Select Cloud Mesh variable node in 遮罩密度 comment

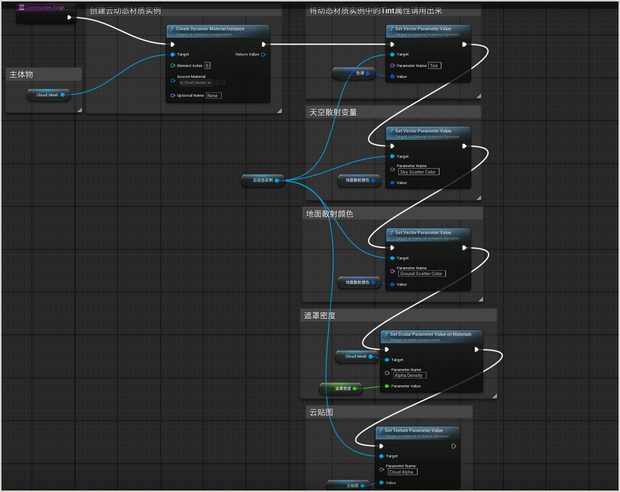356,357
